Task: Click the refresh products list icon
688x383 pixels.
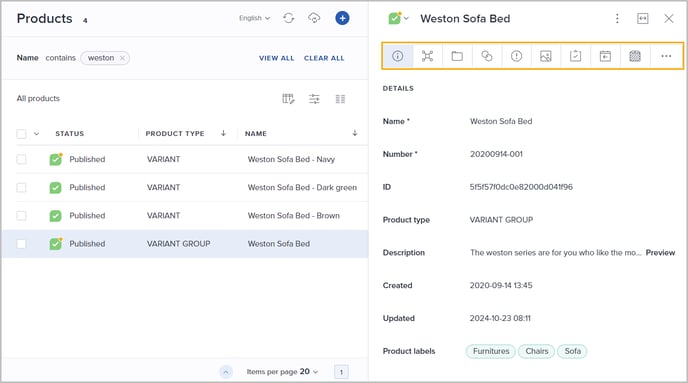Action: tap(288, 18)
